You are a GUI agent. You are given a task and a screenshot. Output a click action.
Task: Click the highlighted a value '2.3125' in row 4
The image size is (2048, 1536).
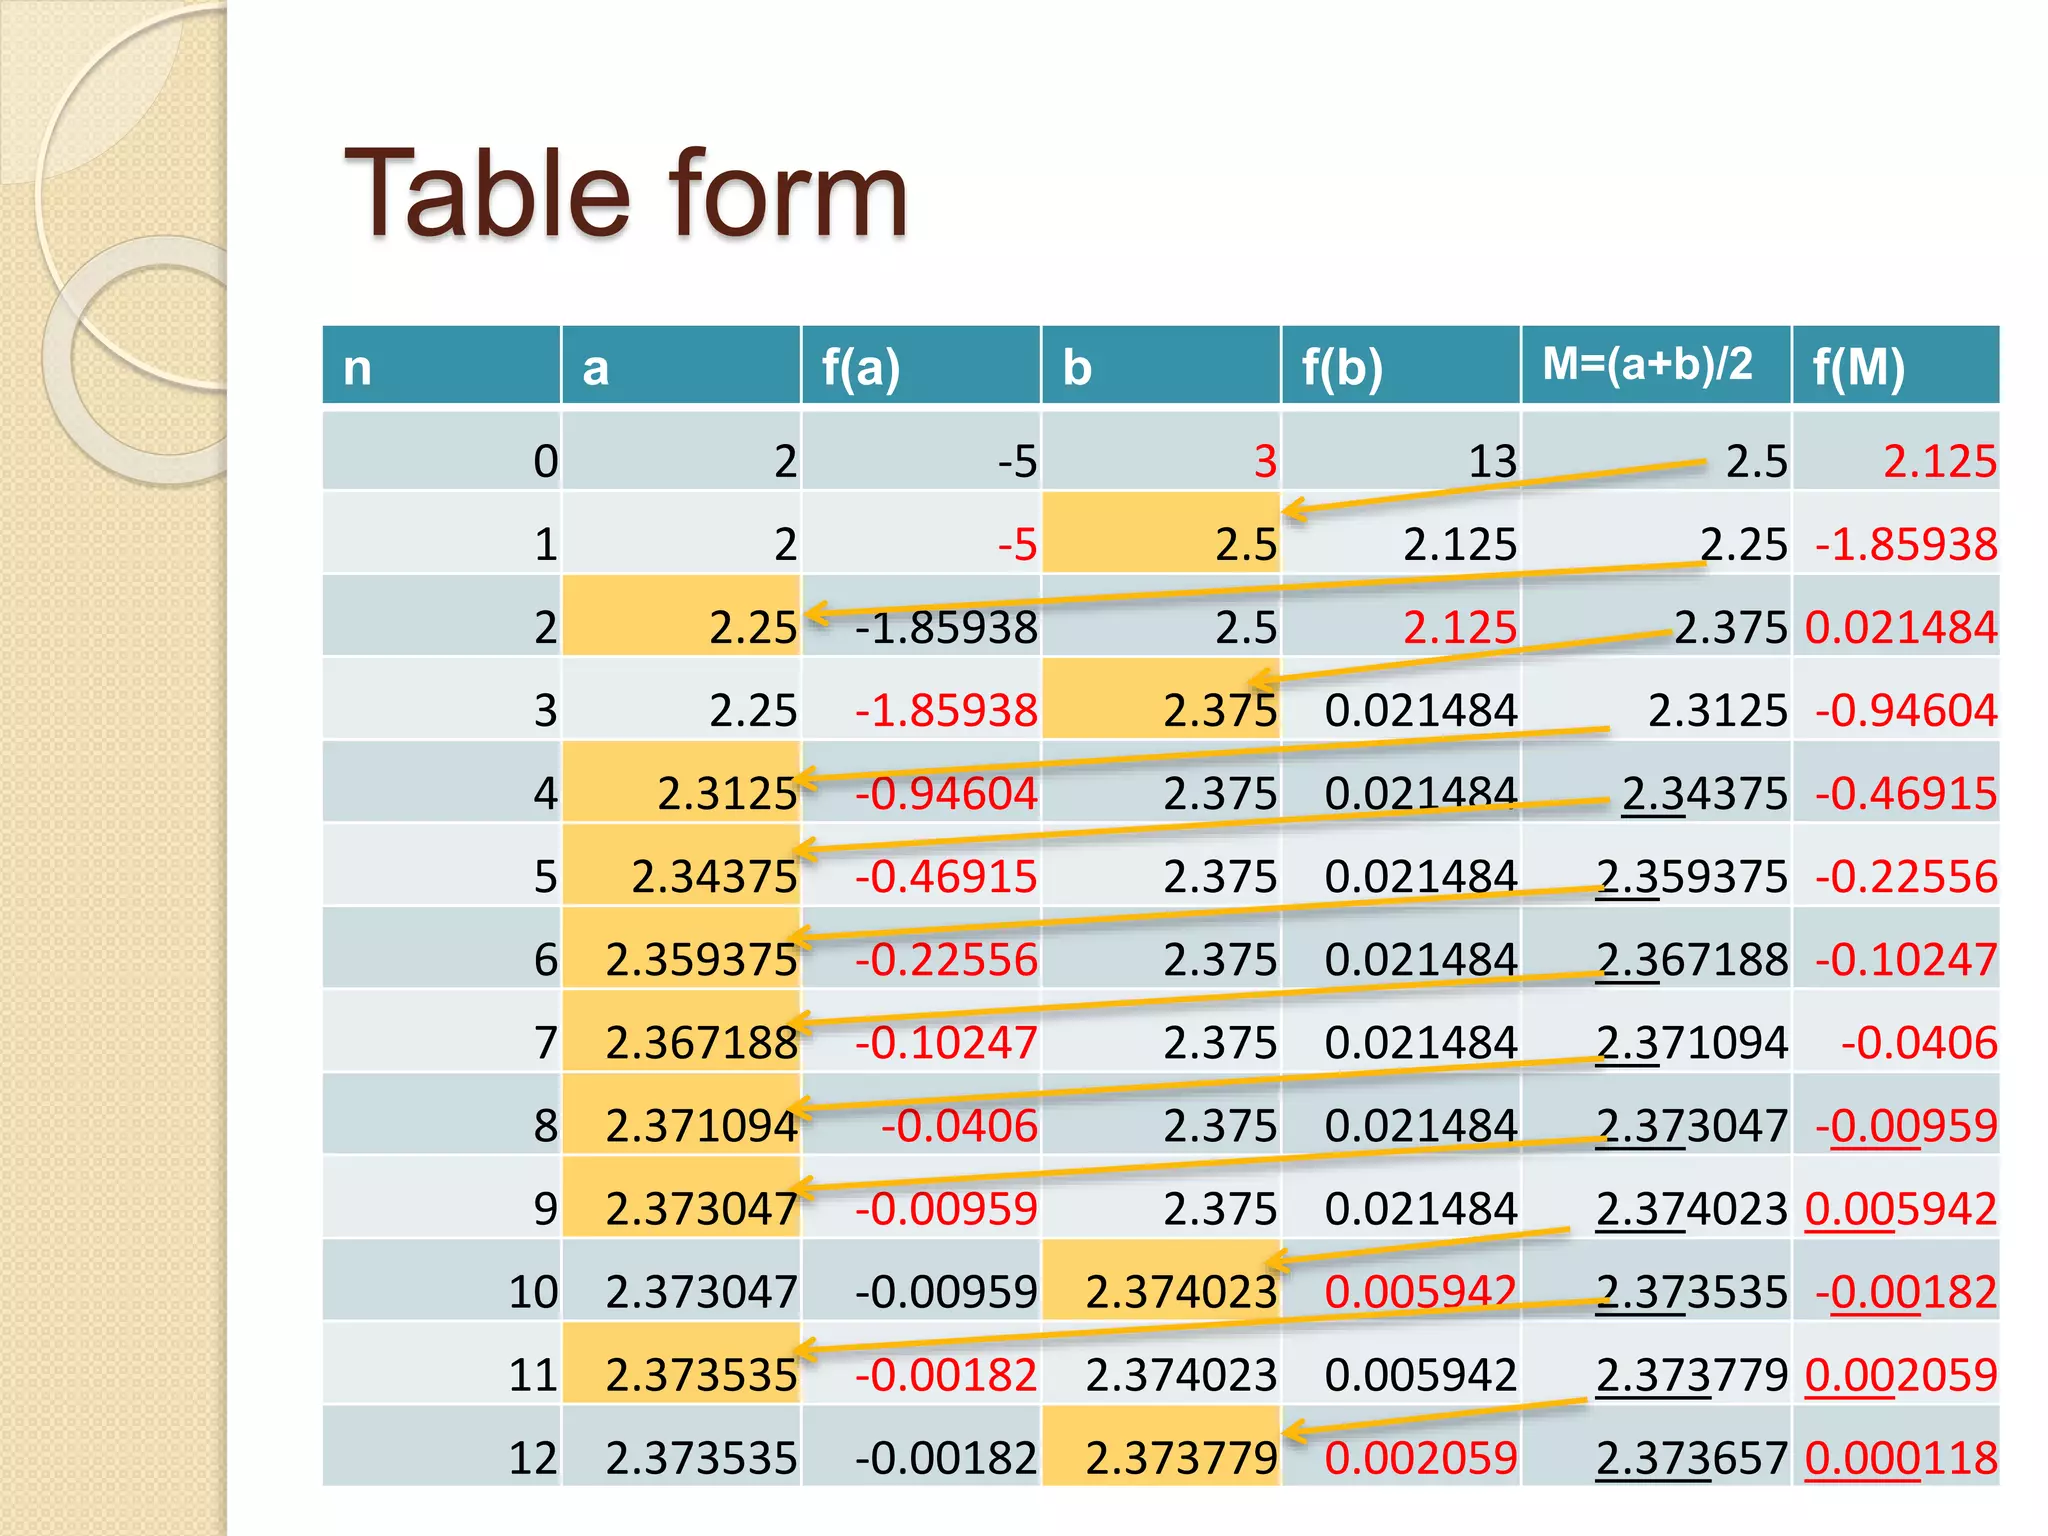[727, 793]
